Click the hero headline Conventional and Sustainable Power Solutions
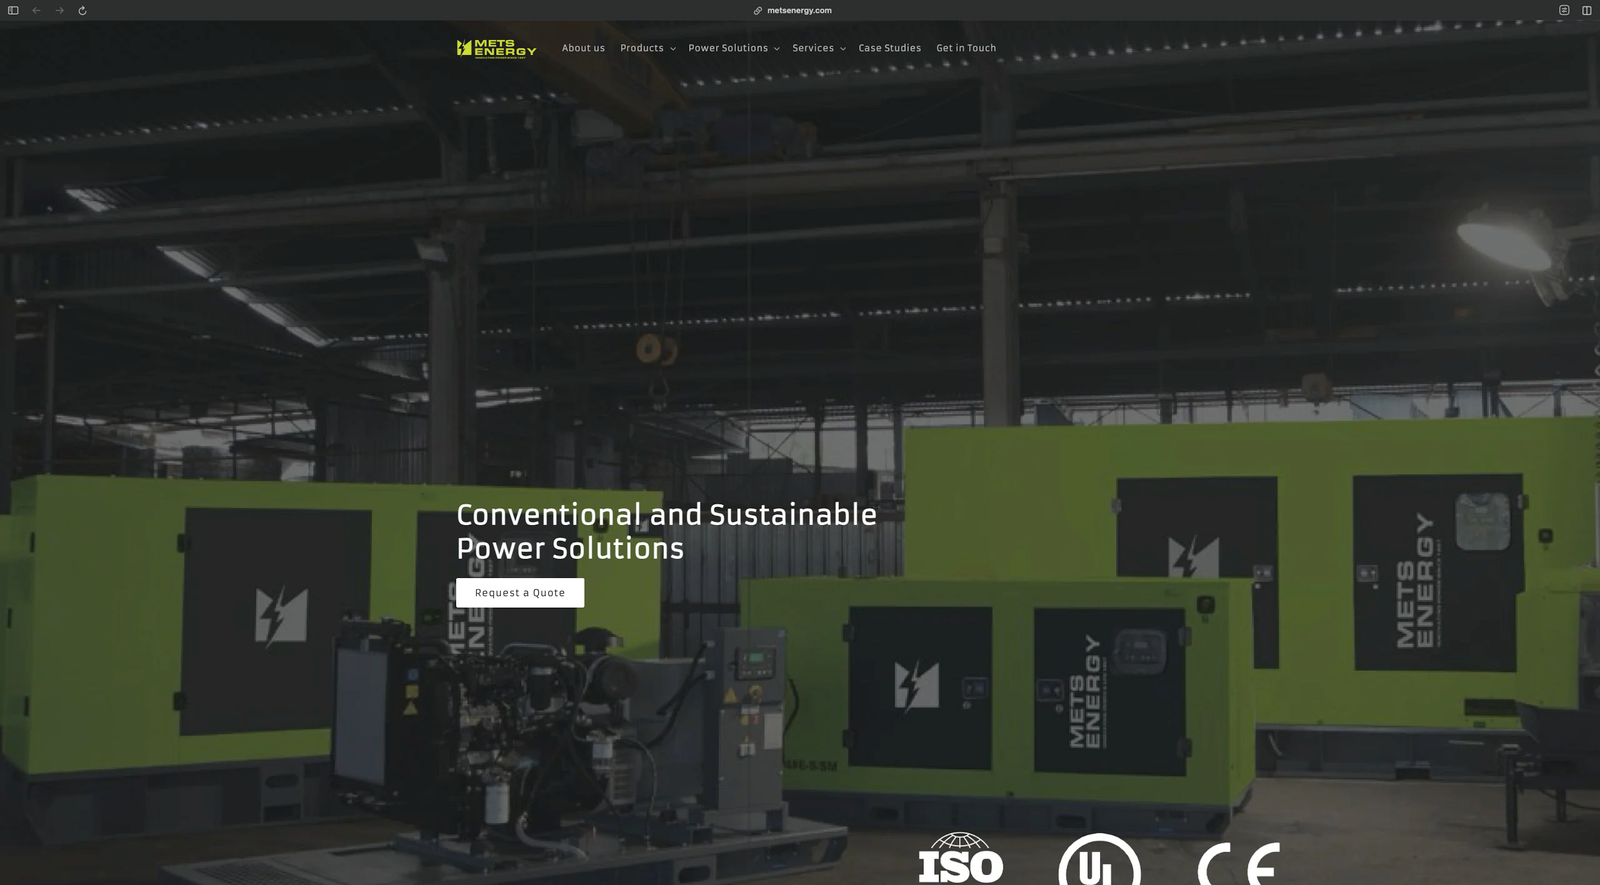 [x=666, y=531]
